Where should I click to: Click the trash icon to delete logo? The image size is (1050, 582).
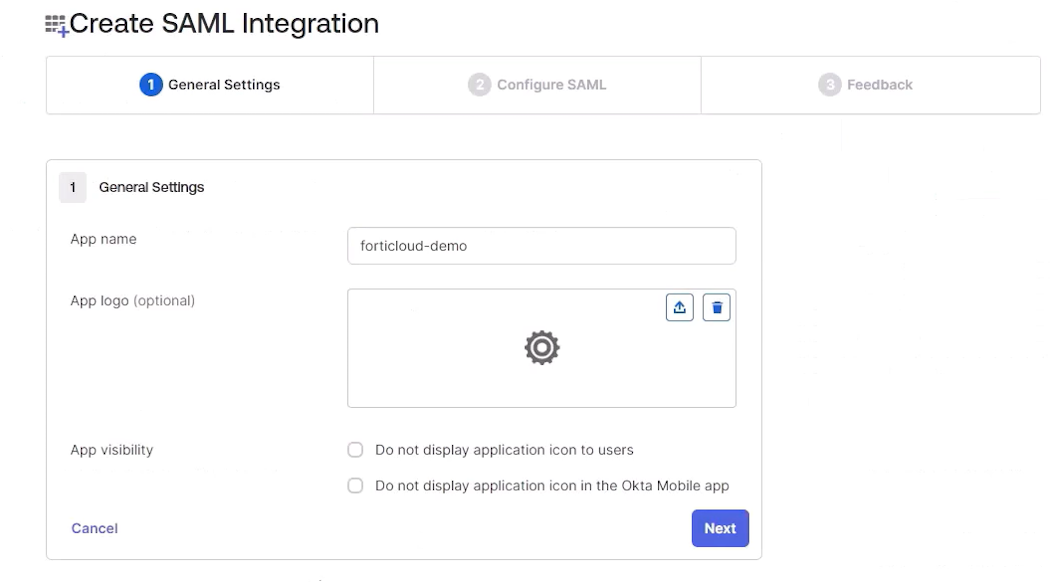coord(716,308)
